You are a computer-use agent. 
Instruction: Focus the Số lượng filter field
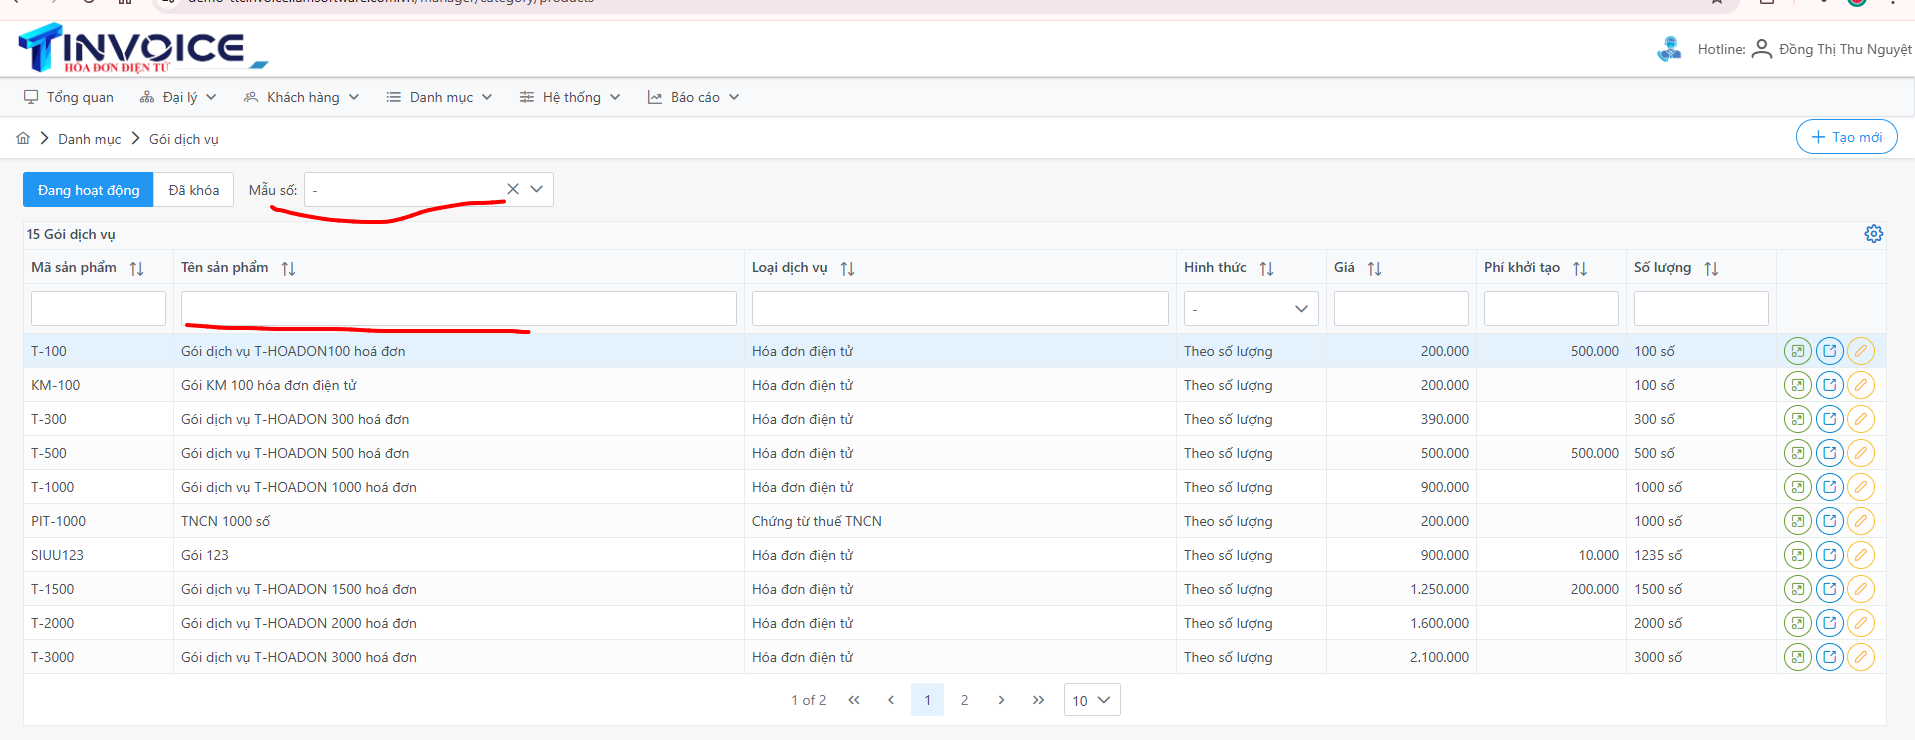(x=1701, y=308)
